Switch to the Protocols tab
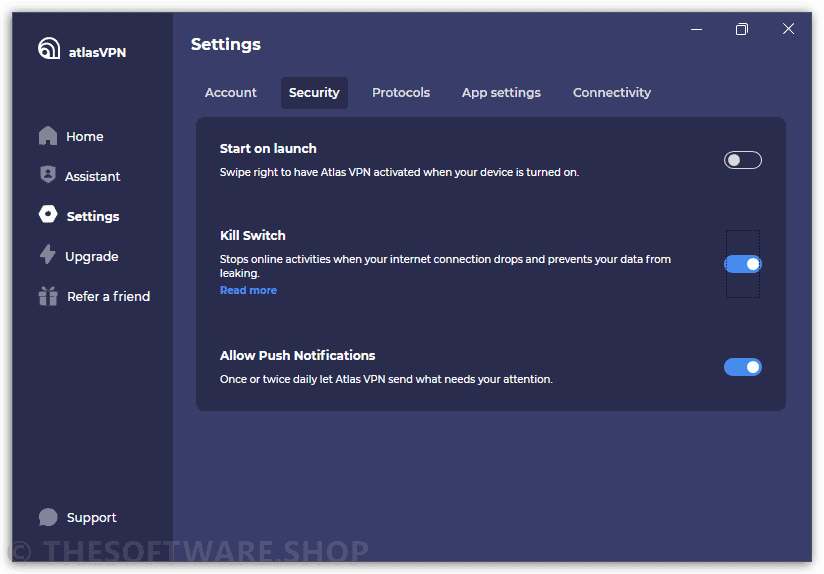Screen dimensions: 824x574 tap(401, 93)
